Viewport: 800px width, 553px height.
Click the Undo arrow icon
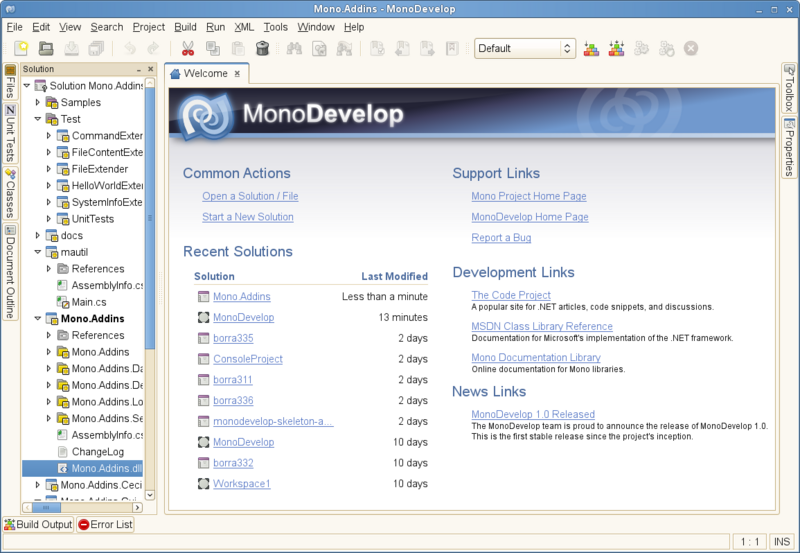point(130,48)
